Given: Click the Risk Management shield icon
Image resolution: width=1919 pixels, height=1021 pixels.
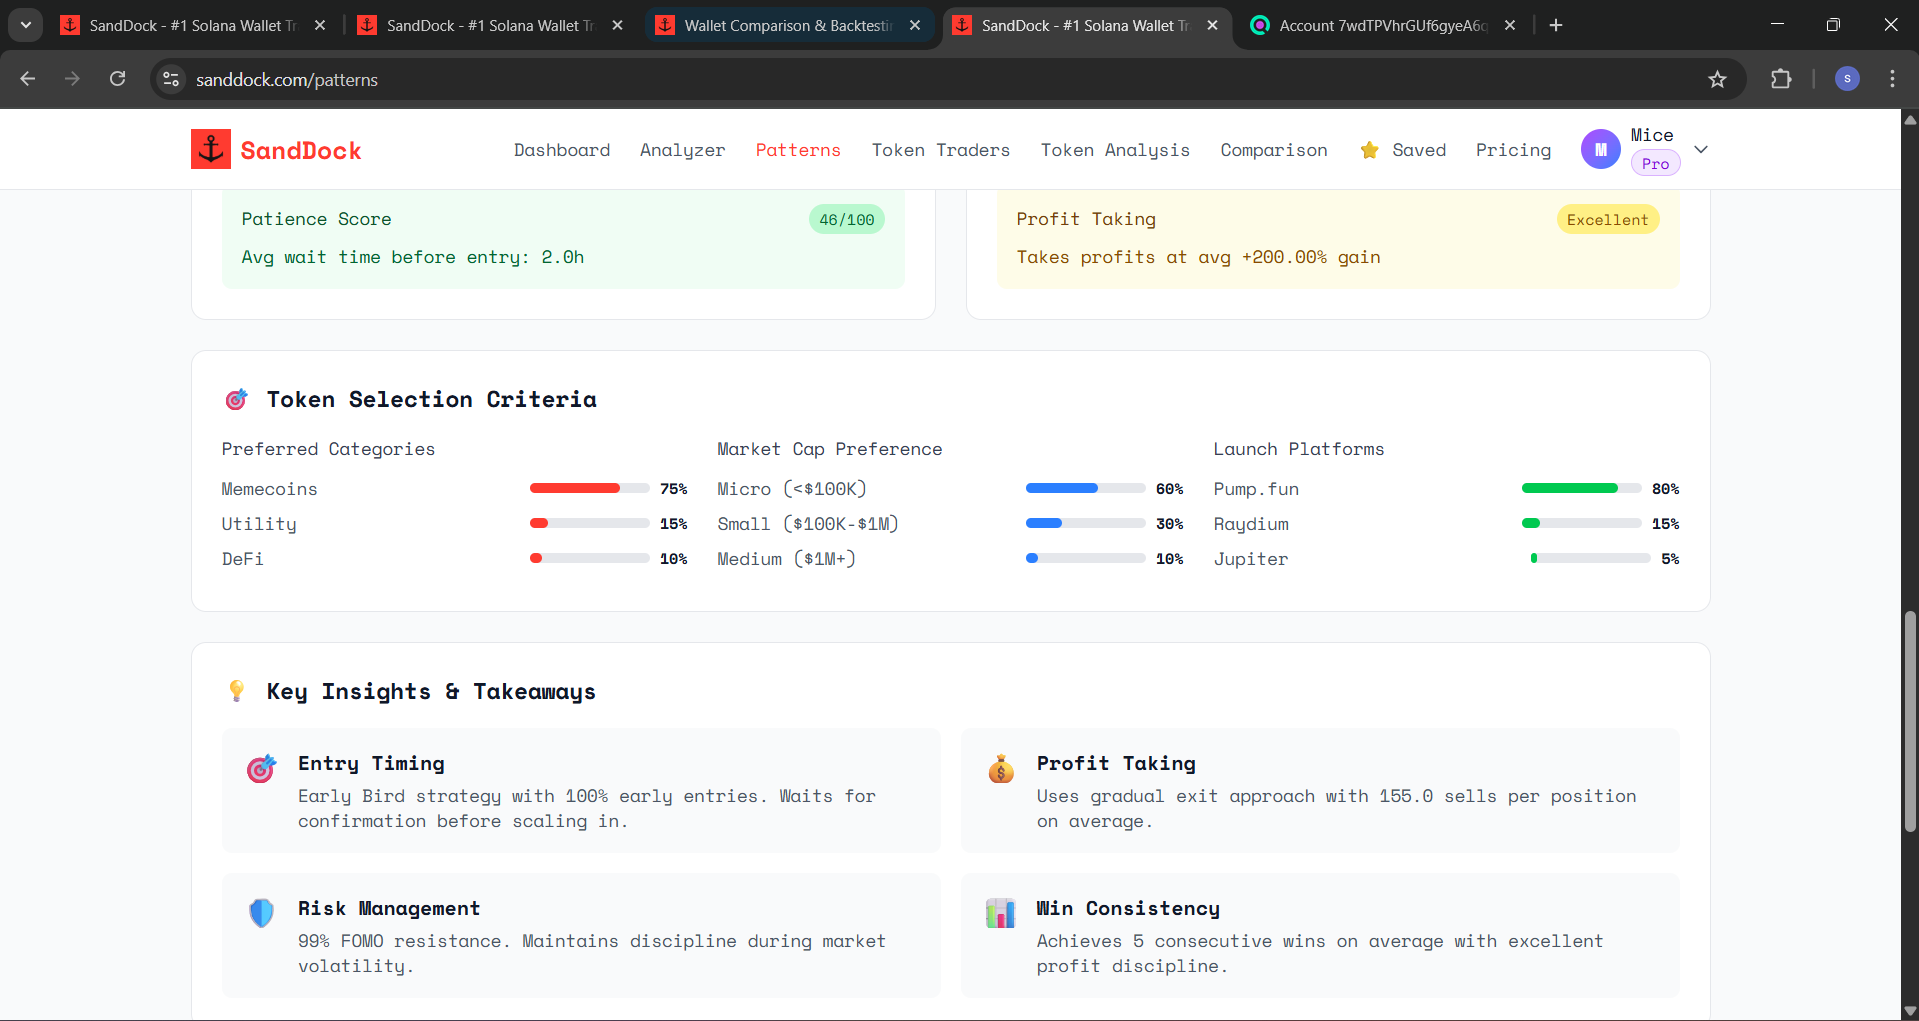Looking at the screenshot, I should click(x=261, y=912).
